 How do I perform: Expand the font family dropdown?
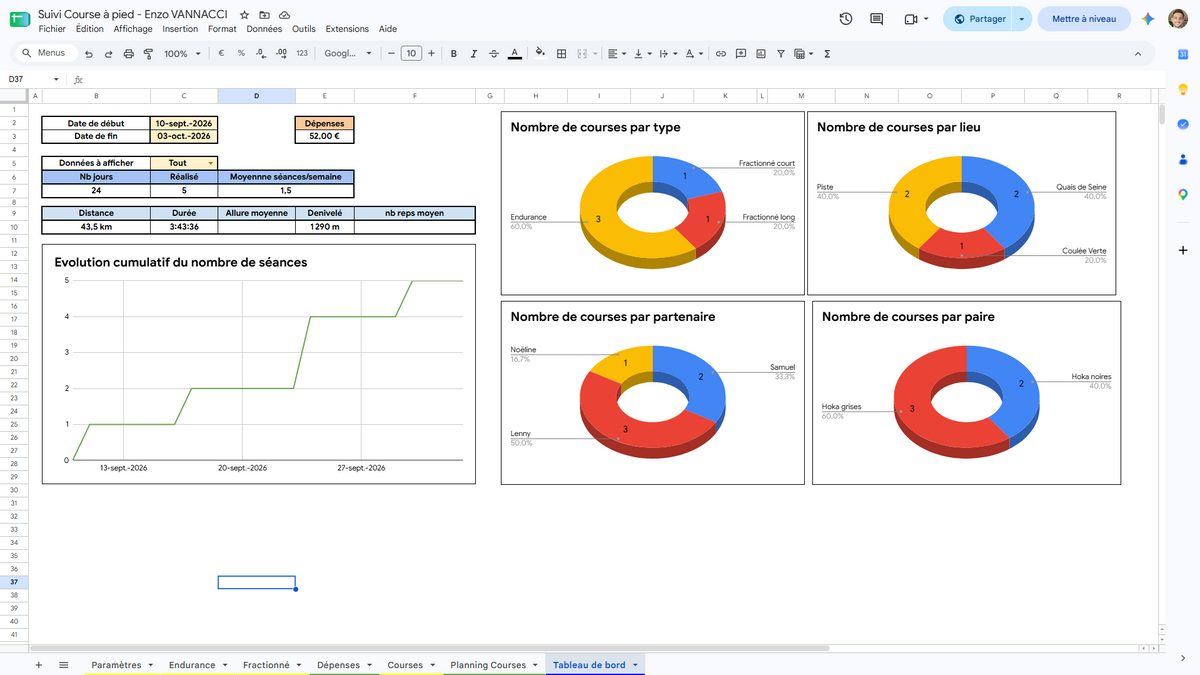click(348, 54)
